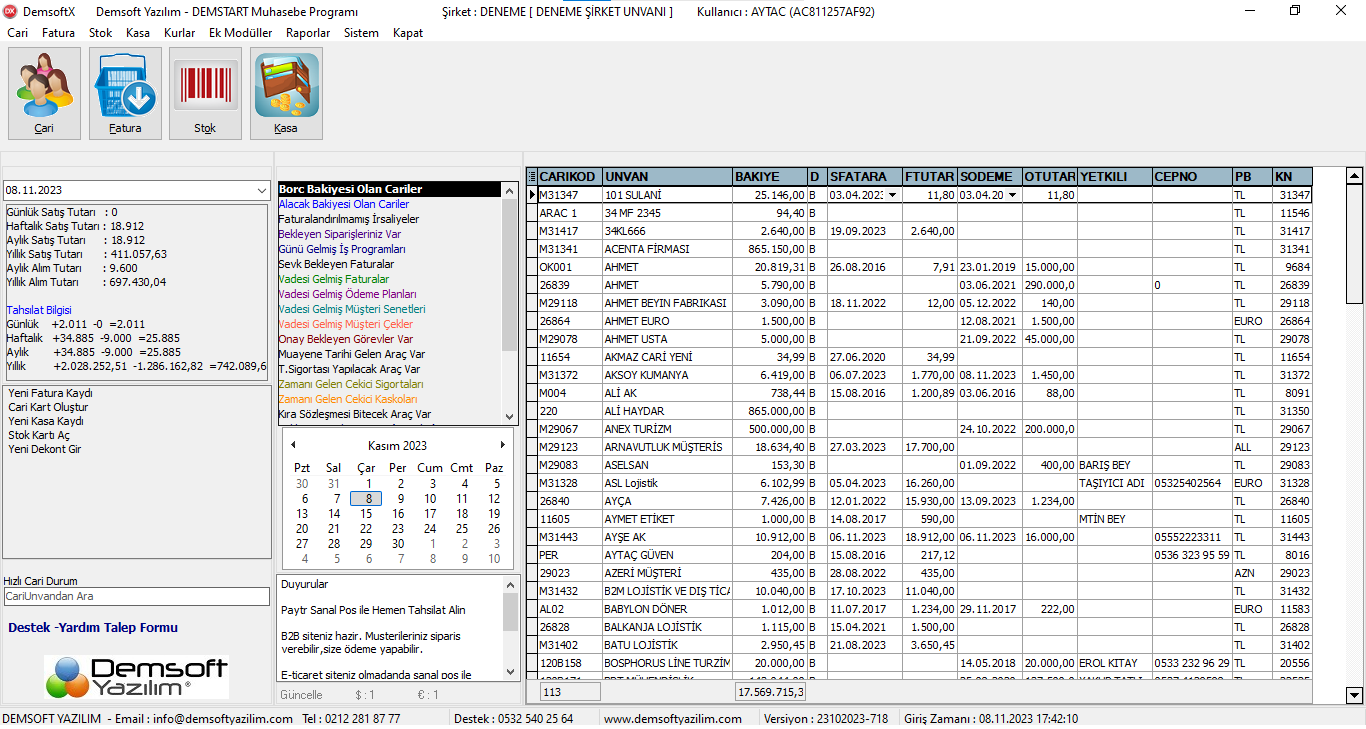The image size is (1366, 729).
Task: Click Stok Kartı Aç shortcut
Action: point(39,435)
